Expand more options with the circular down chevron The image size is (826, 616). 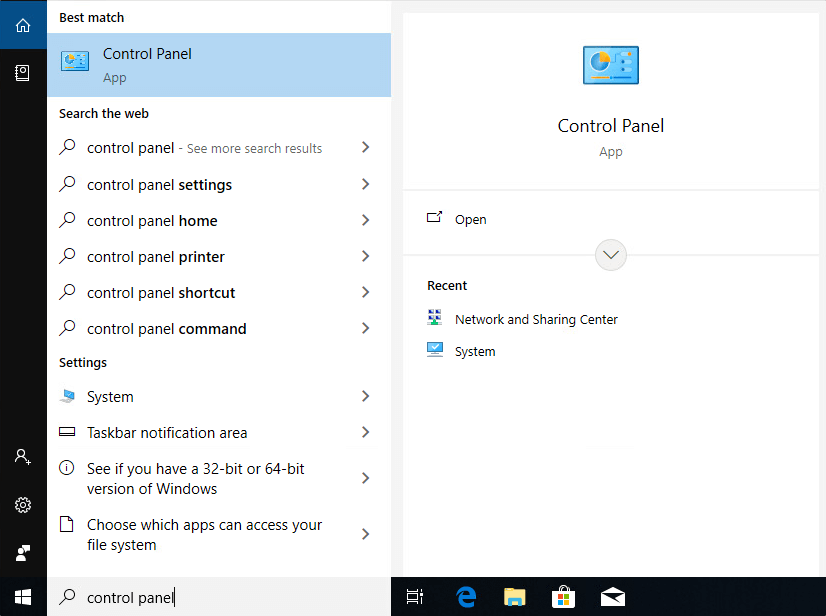[x=611, y=255]
